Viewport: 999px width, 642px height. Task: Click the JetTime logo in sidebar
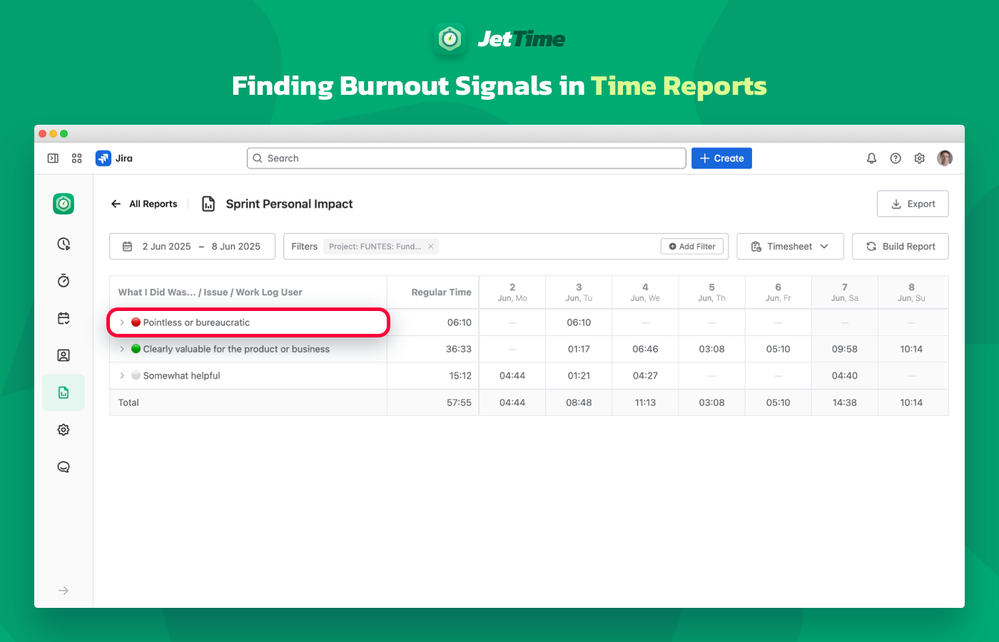pos(63,204)
